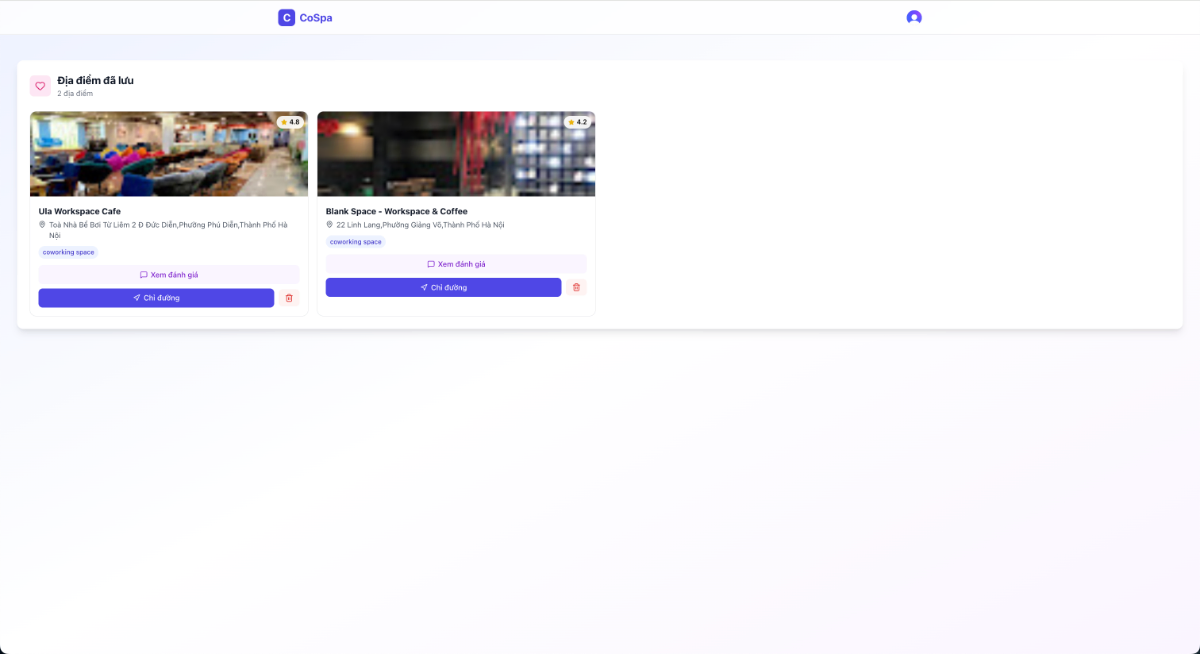Click the Blank Space cover image

tap(456, 154)
